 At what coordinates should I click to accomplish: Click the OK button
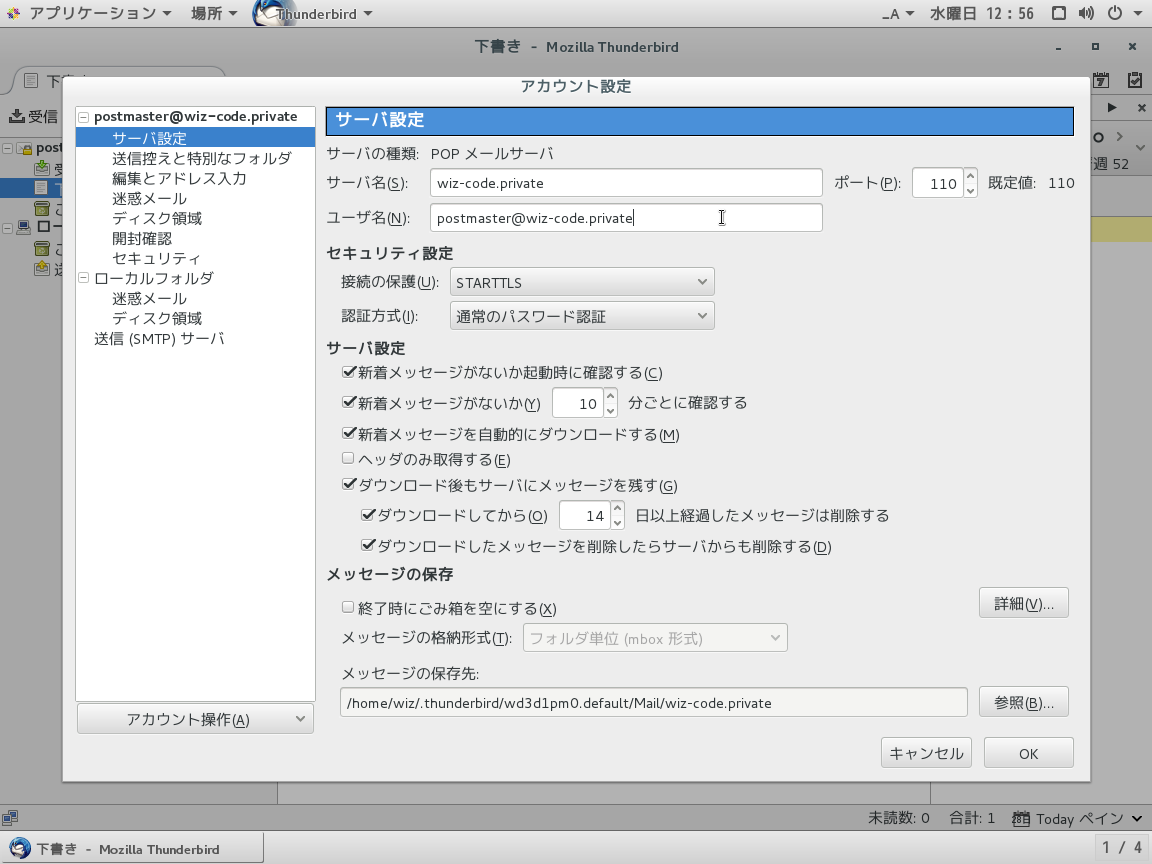click(x=1029, y=753)
